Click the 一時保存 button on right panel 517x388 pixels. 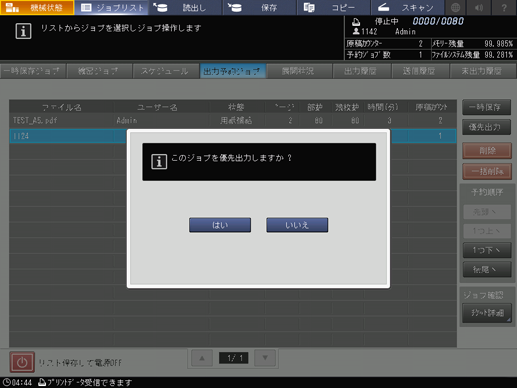tap(486, 107)
